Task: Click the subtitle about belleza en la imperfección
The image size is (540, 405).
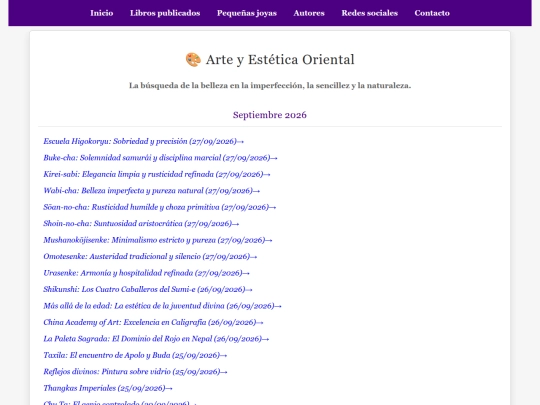Action: click(x=270, y=85)
